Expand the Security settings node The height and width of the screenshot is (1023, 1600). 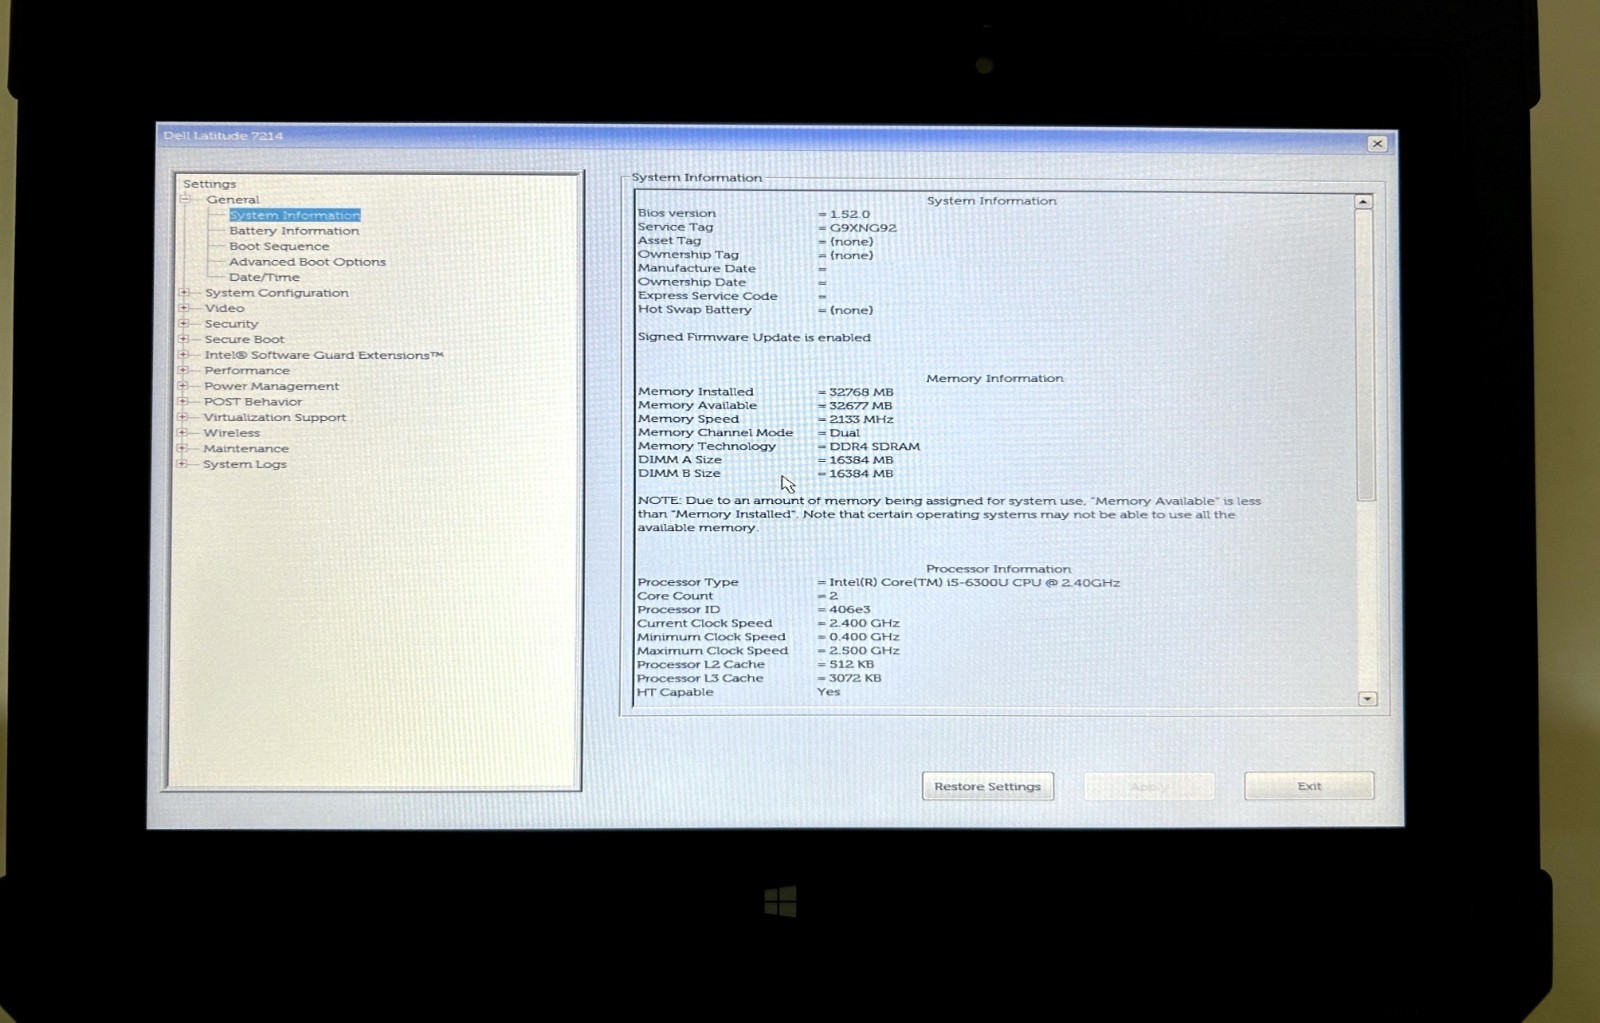183,323
